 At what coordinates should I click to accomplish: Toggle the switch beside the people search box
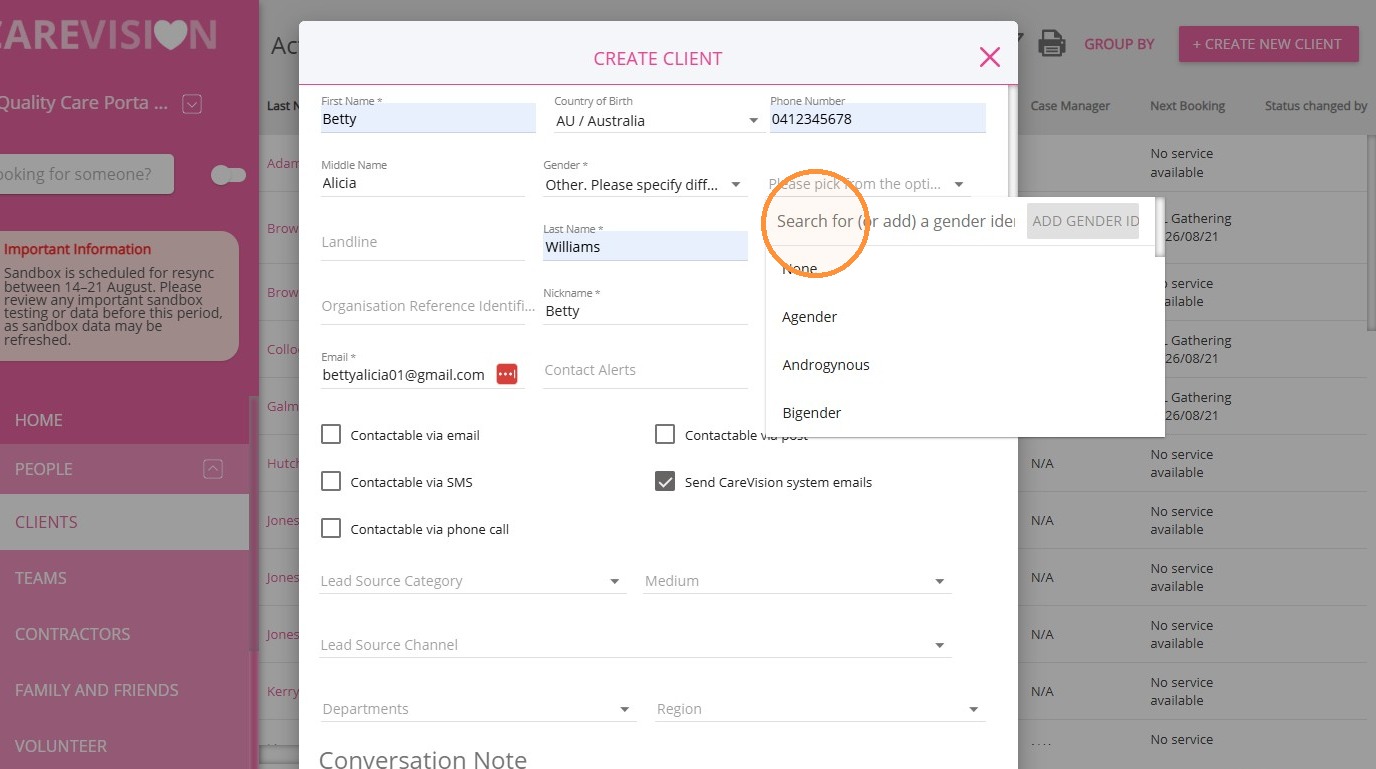coord(228,175)
